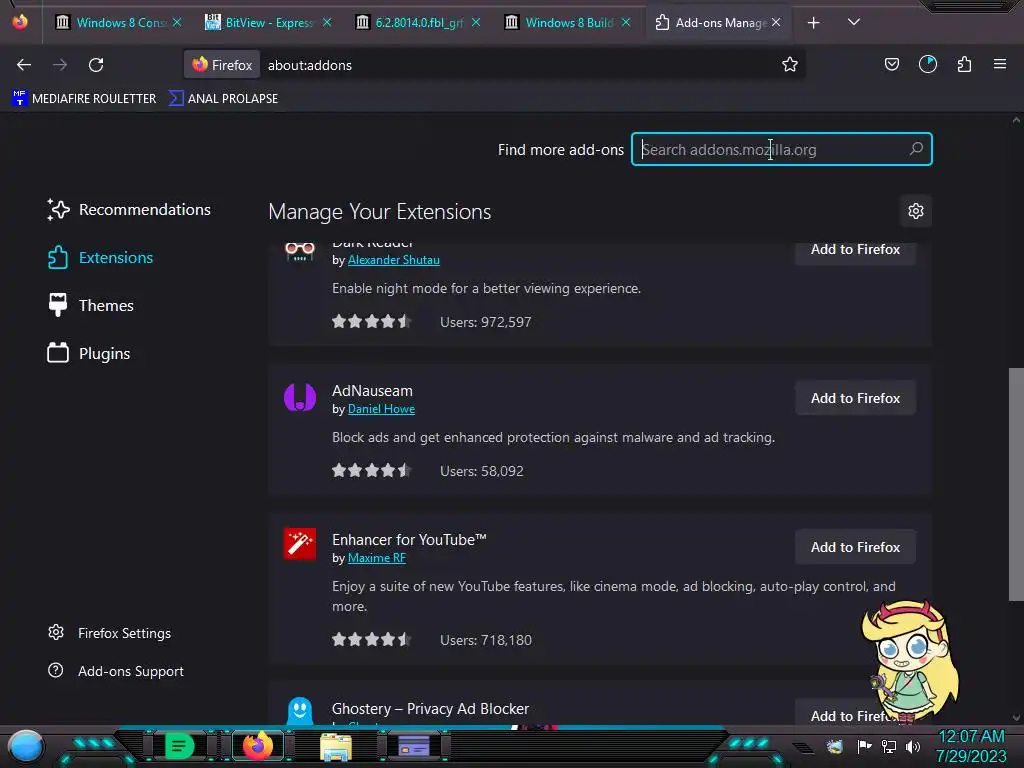Open the network tray icon
Image resolution: width=1024 pixels, height=768 pixels.
pos(888,746)
